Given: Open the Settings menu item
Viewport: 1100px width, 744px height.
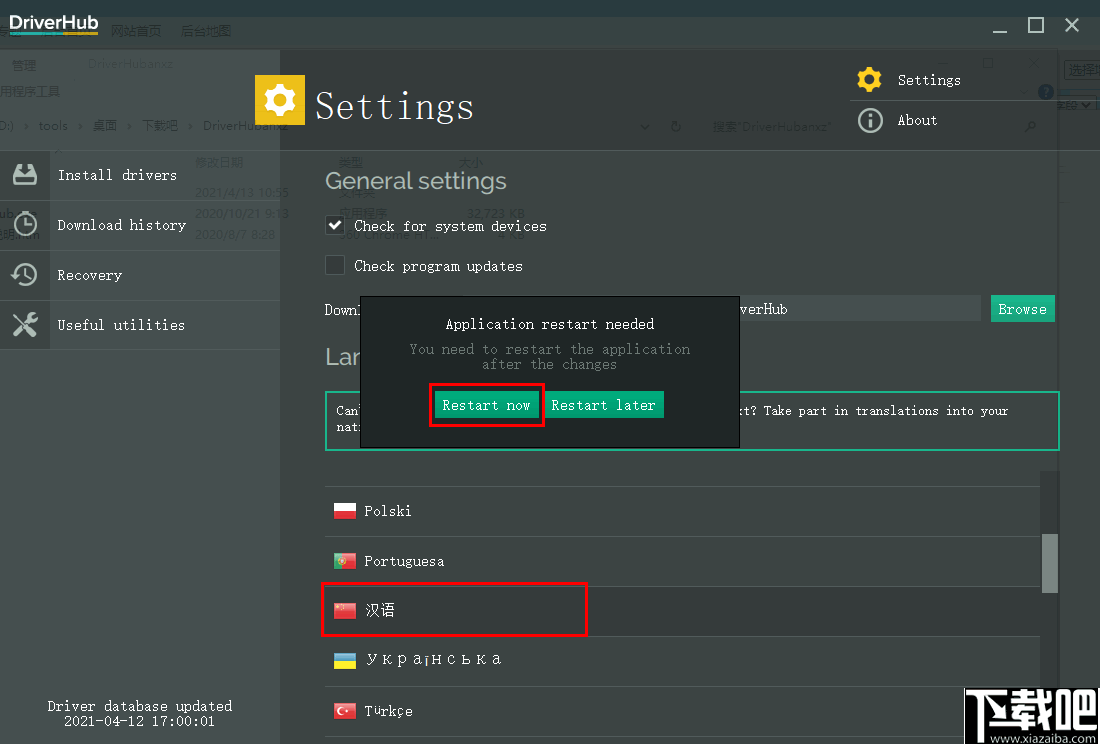Looking at the screenshot, I should coord(929,80).
